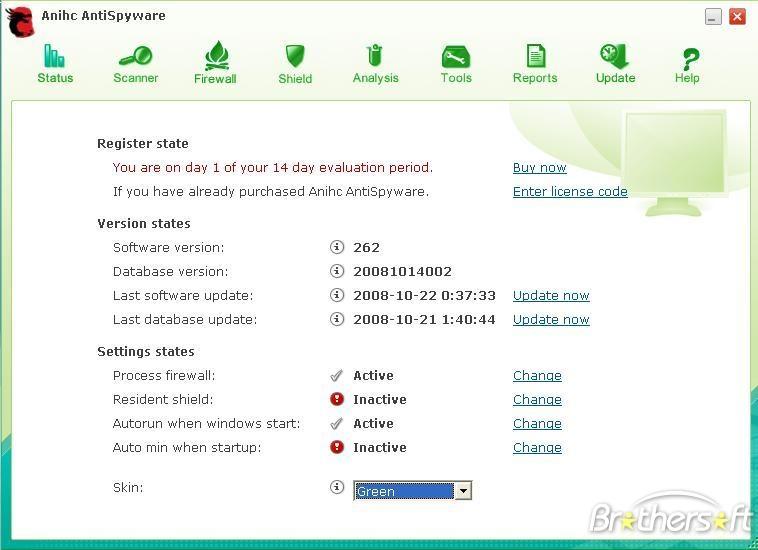Image resolution: width=758 pixels, height=550 pixels.
Task: Click Update now for last database update
Action: [x=551, y=319]
